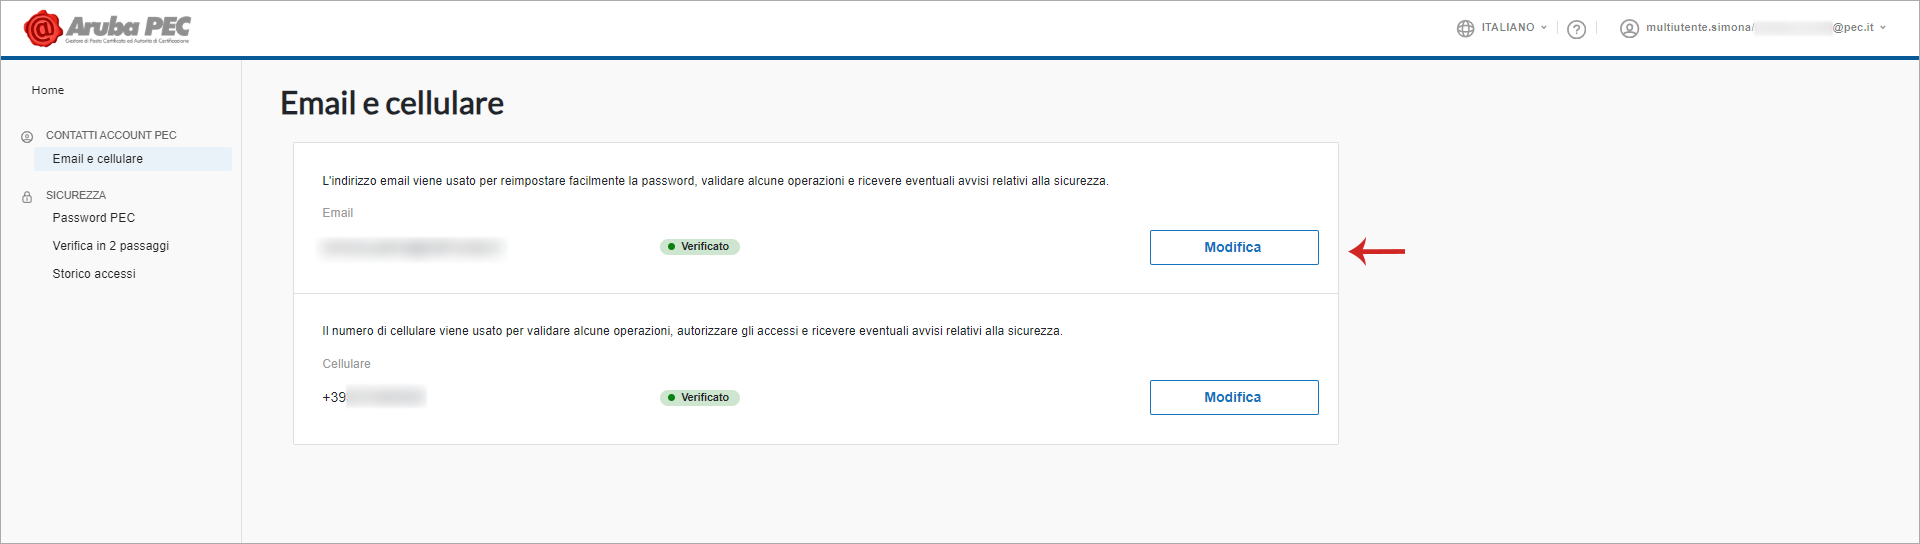Click the user account avatar icon
This screenshot has height=544, width=1920.
point(1629,28)
